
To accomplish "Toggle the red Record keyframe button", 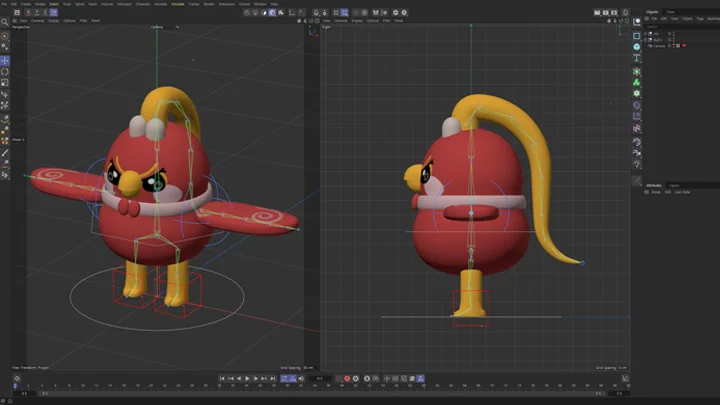I will 347,378.
